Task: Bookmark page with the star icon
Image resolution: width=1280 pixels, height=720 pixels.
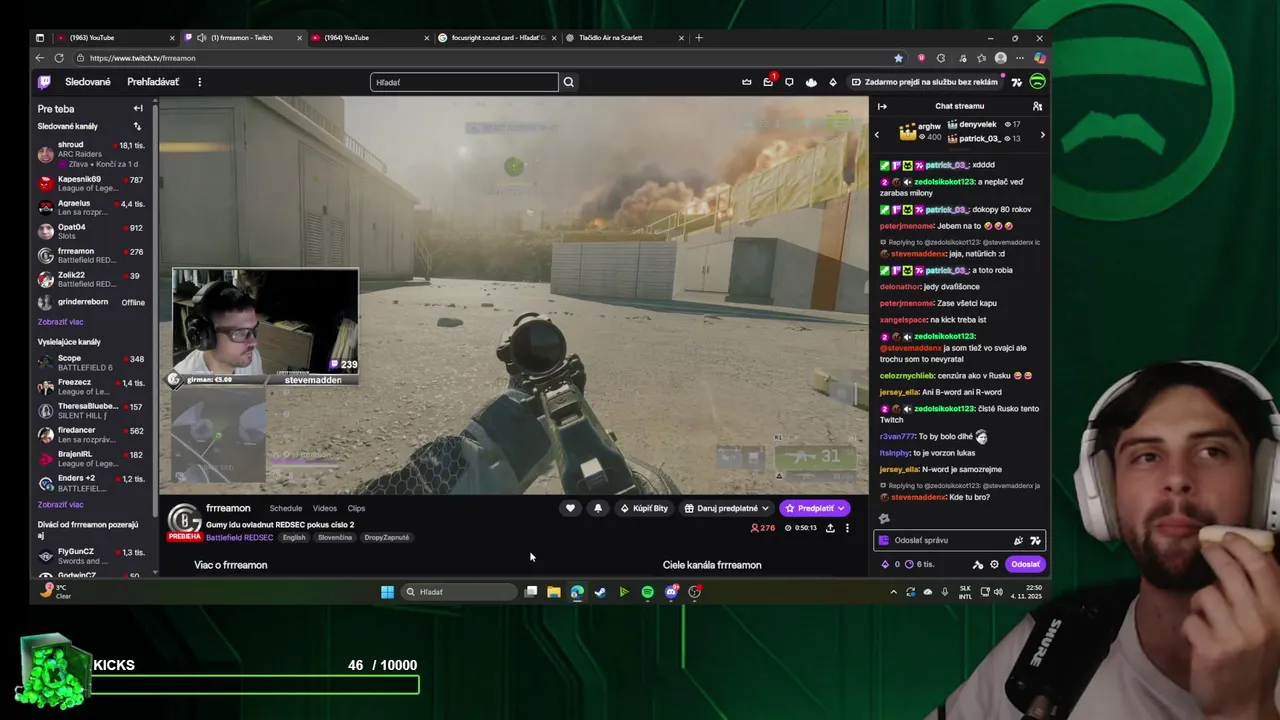Action: (x=898, y=58)
